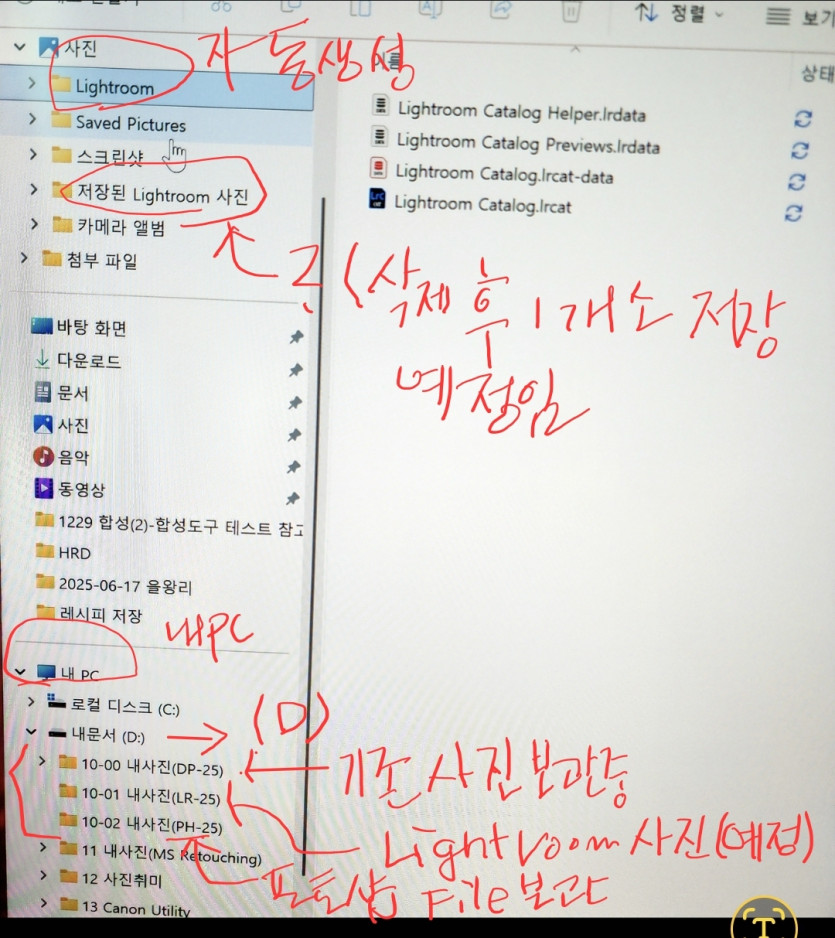Click the 동영상 videos icon

(44, 488)
